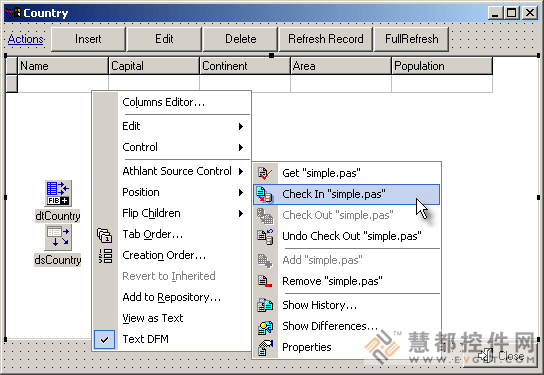Viewport: 544px width, 375px height.
Task: Click the grid row indicator cell
Action: (12, 84)
